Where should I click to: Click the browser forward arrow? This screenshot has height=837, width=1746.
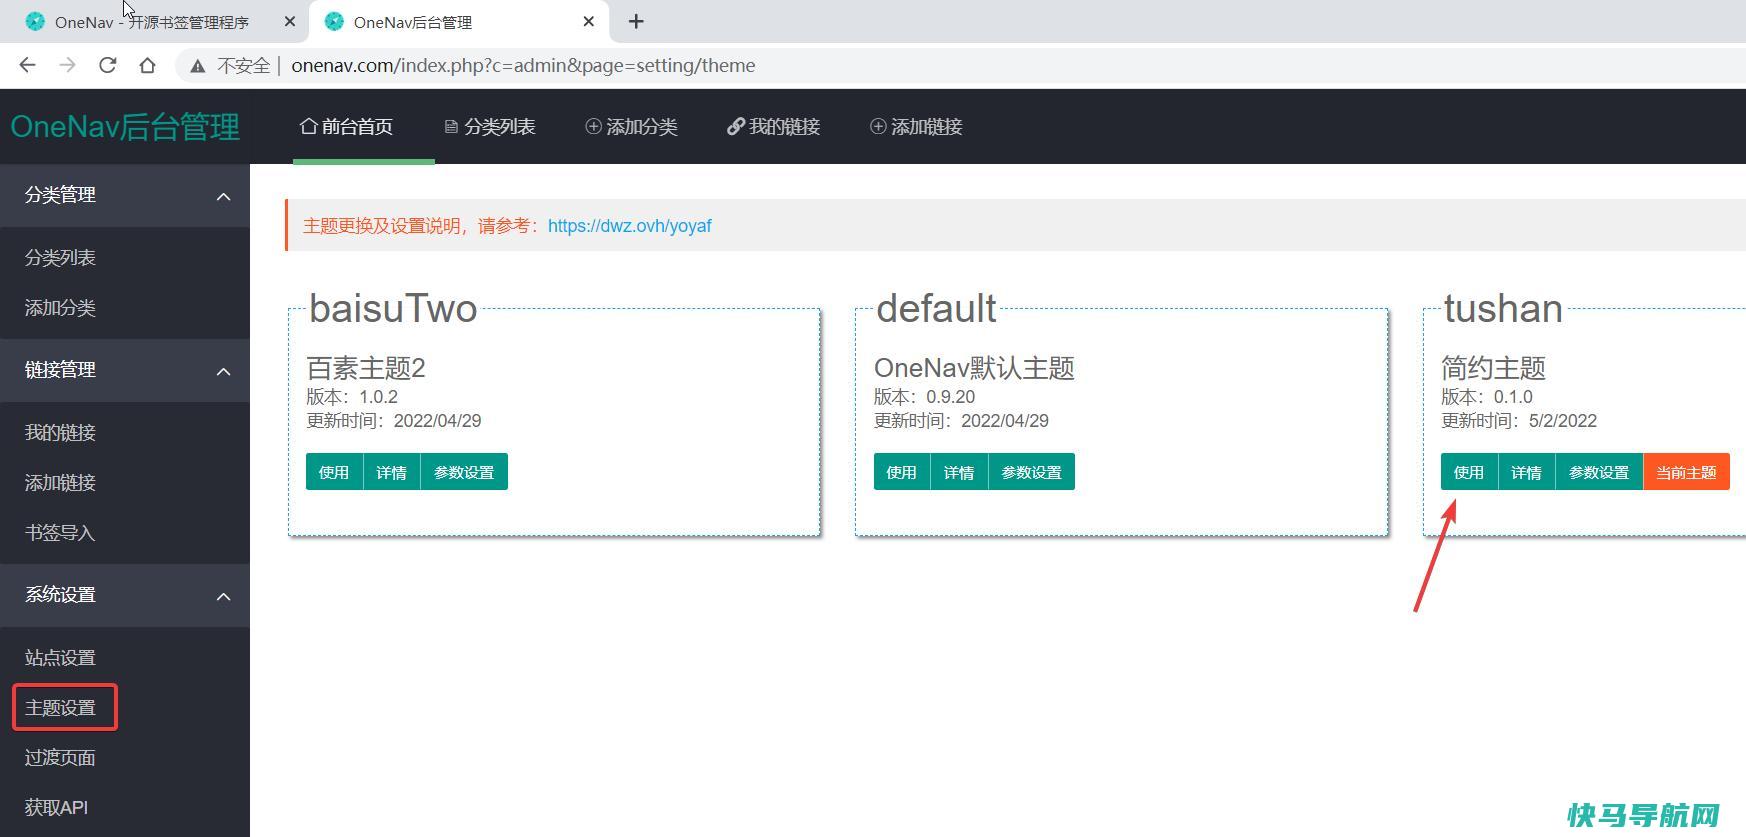[x=67, y=65]
